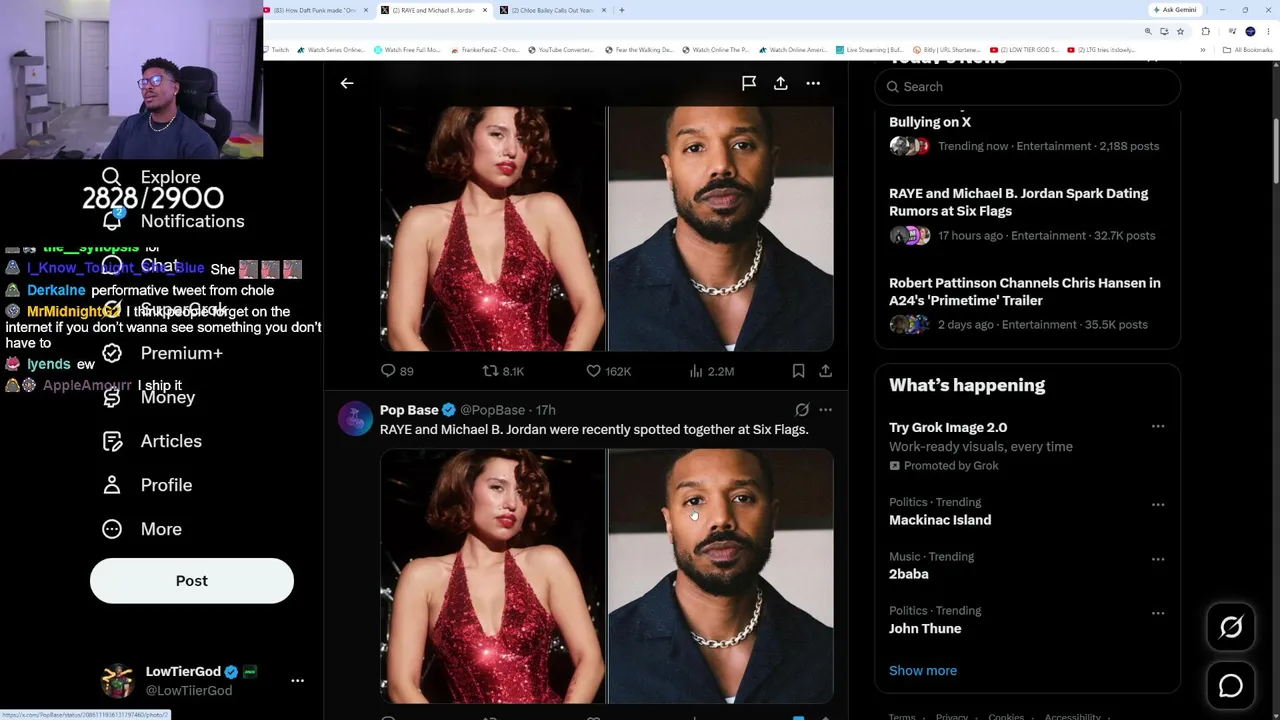Open Notifications in the X sidebar
This screenshot has width=1280, height=720.
coord(172,221)
